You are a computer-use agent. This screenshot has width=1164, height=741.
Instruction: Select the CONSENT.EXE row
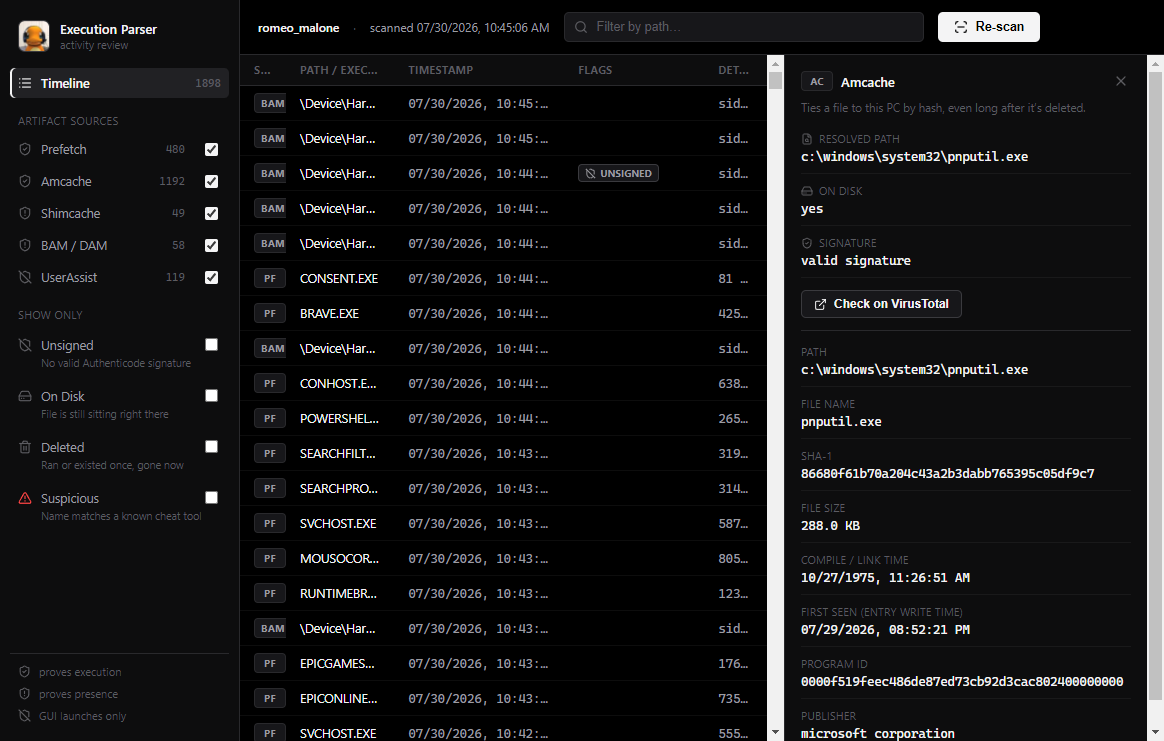pos(503,278)
